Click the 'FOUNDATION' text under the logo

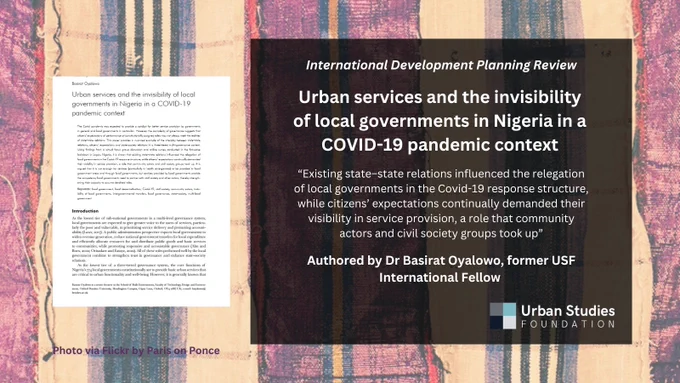coord(568,324)
